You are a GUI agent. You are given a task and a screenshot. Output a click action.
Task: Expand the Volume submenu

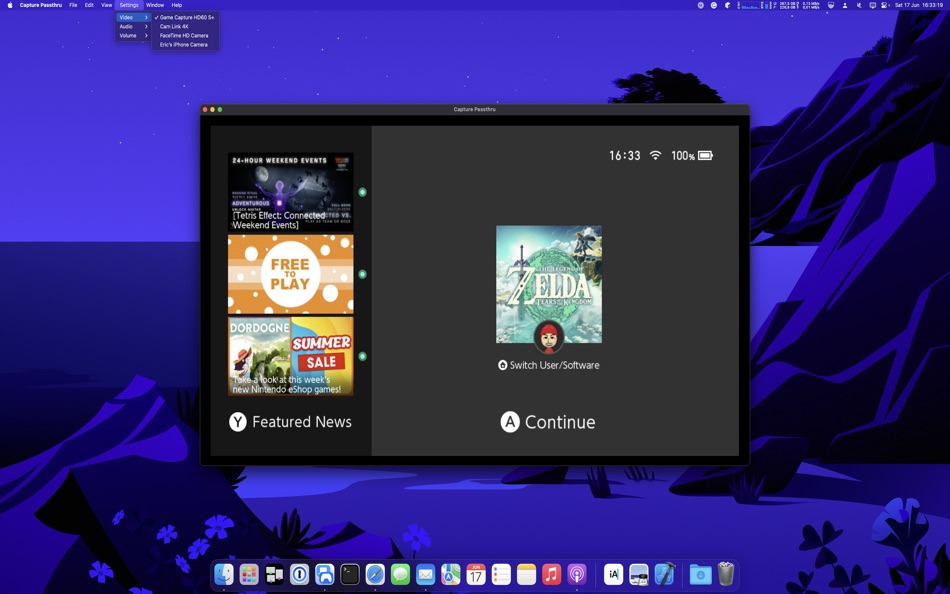click(x=133, y=36)
